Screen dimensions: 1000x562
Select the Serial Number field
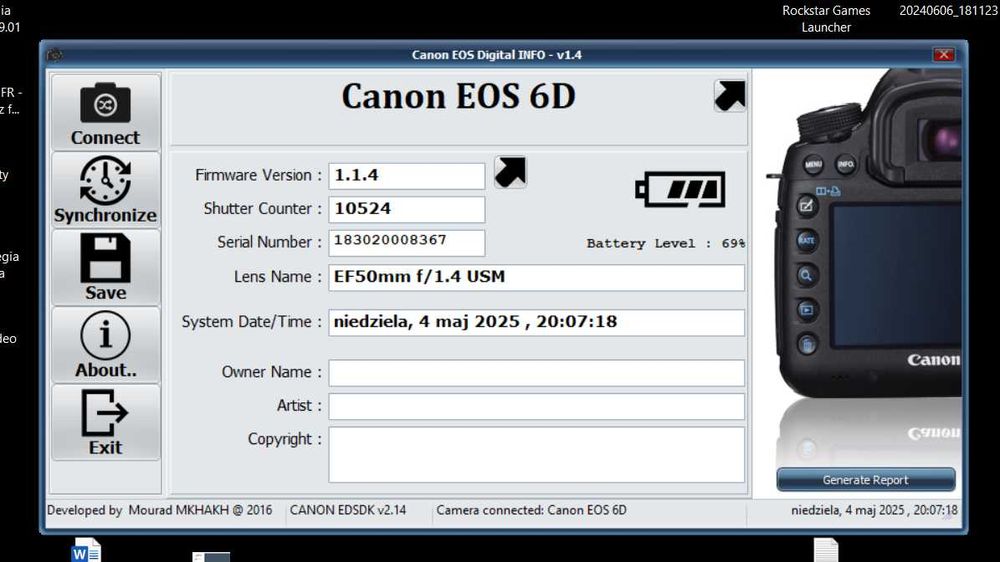coord(407,242)
